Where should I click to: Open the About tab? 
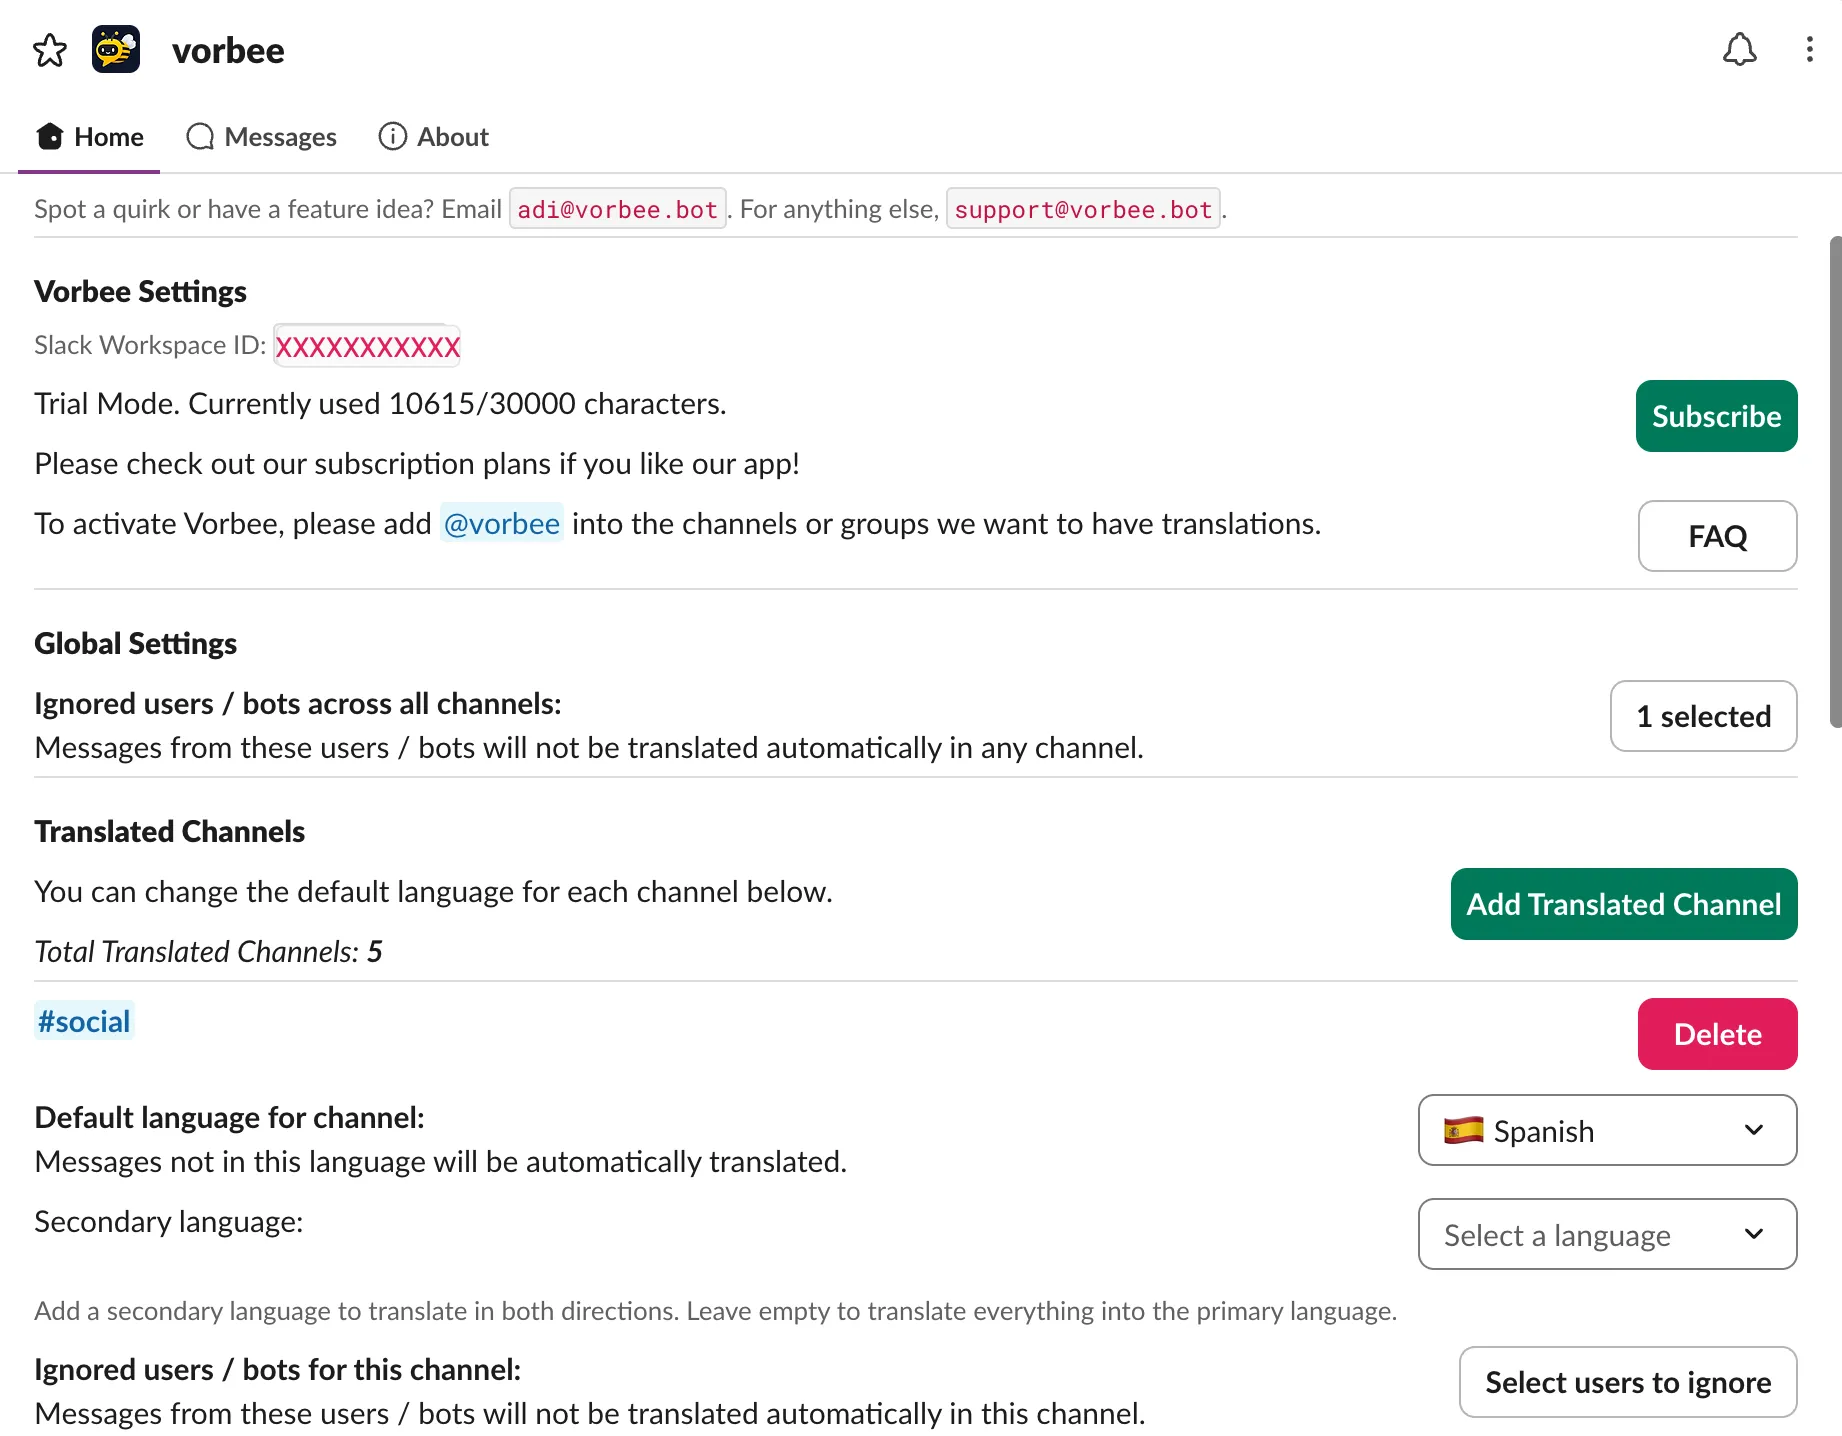433,137
